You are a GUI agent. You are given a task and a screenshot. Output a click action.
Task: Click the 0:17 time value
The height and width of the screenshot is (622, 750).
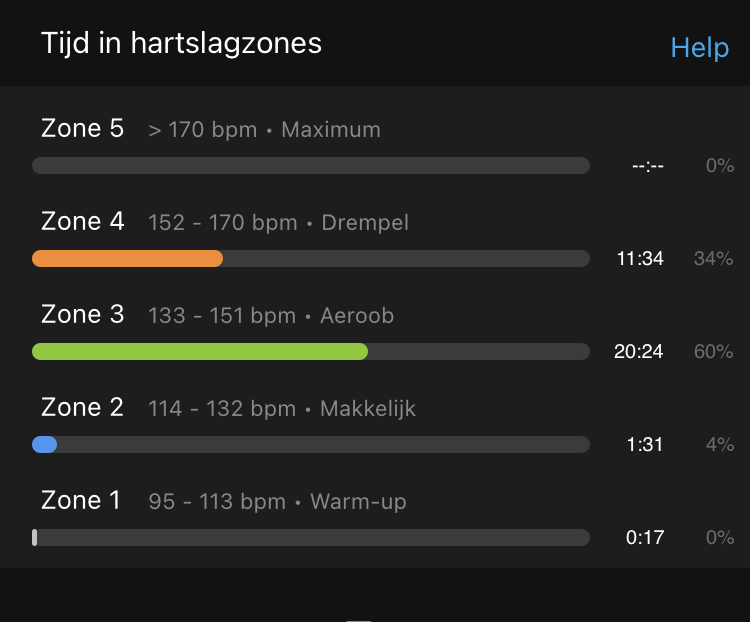(645, 538)
